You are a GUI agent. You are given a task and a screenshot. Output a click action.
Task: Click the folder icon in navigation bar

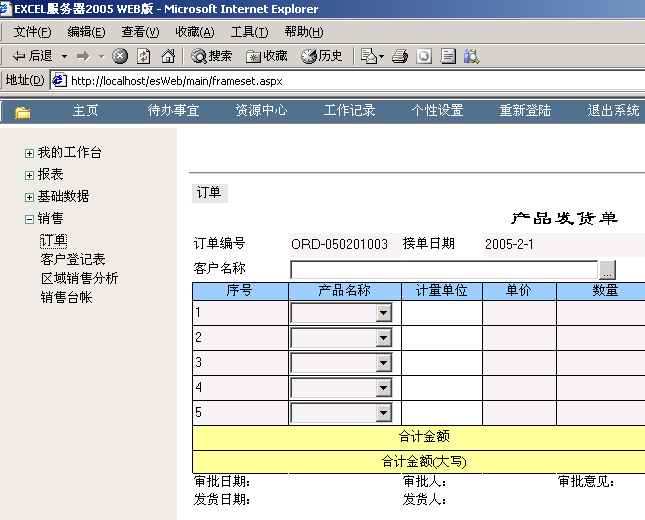22,111
